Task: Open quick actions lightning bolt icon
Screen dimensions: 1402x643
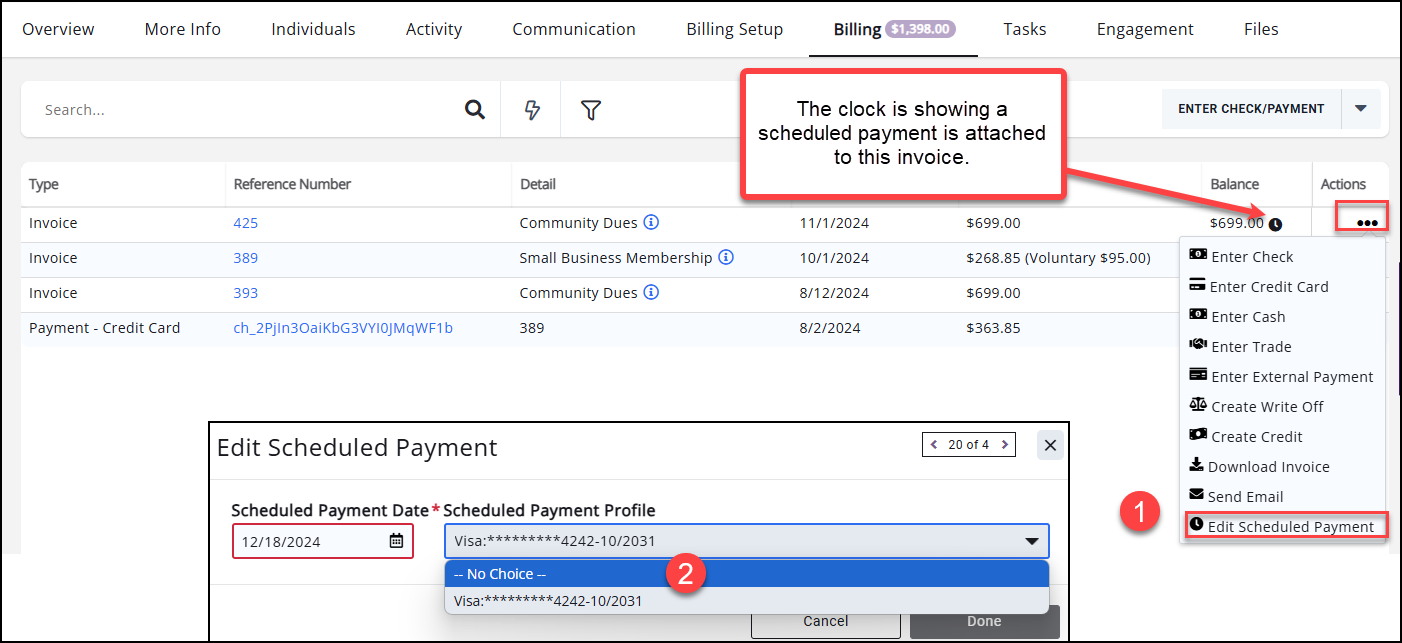Action: [x=532, y=110]
